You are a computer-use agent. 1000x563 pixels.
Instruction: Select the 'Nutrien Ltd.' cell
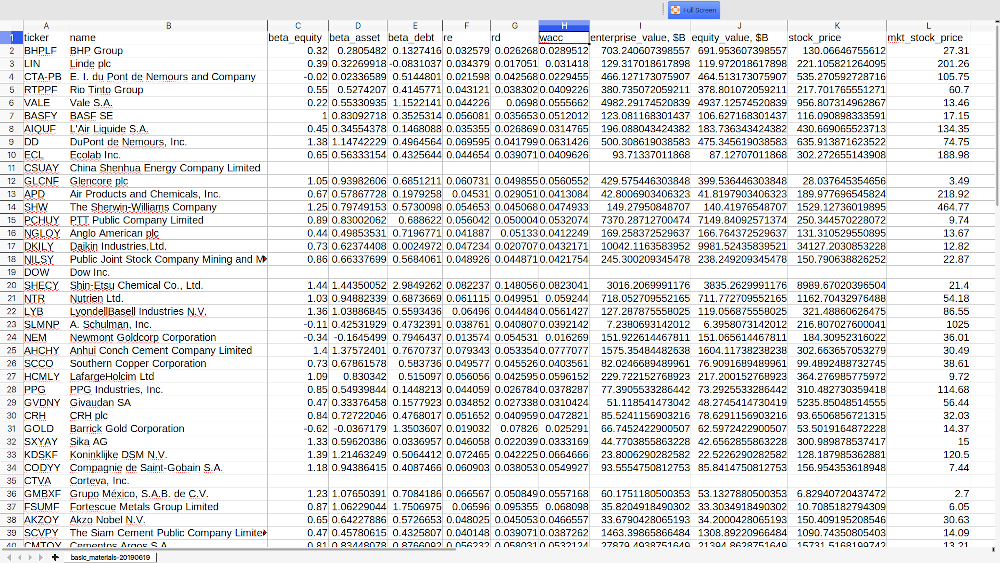[168, 298]
